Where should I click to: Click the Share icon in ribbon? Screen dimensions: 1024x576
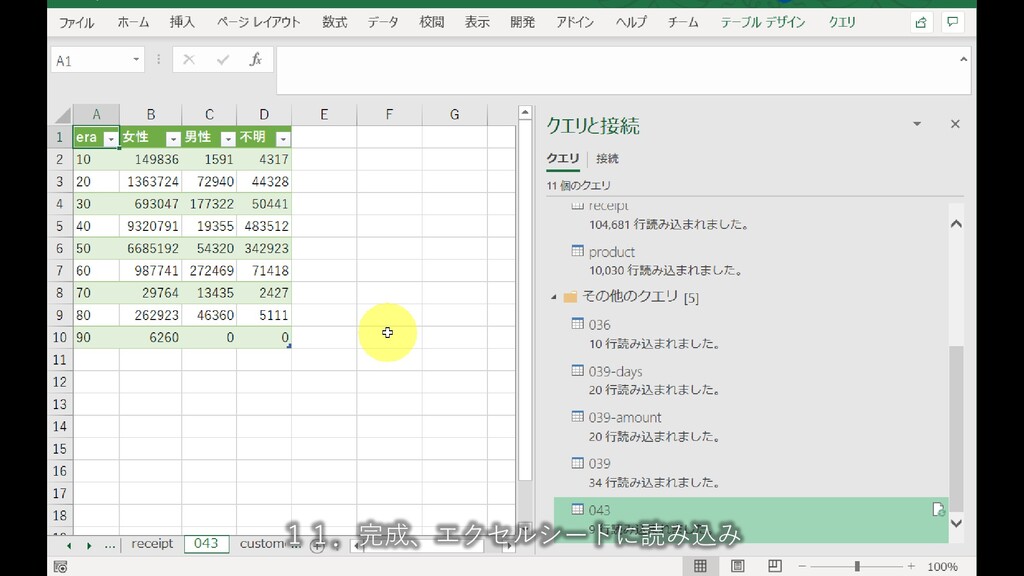920,22
